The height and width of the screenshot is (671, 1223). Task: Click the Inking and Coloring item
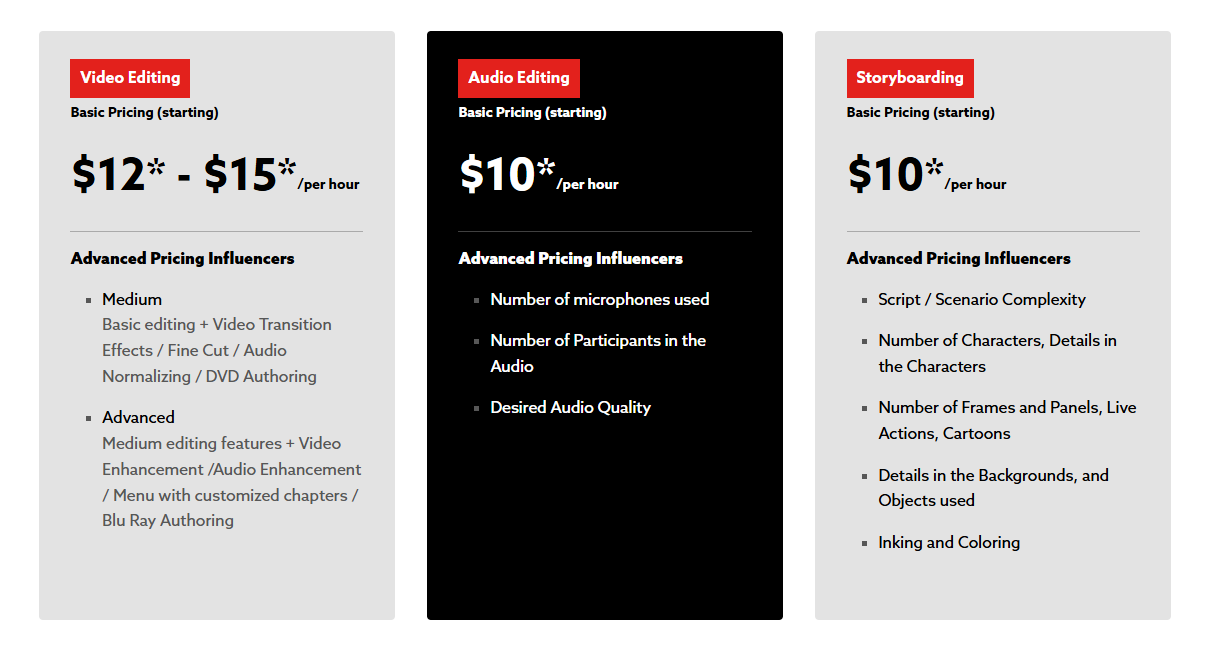click(x=949, y=542)
